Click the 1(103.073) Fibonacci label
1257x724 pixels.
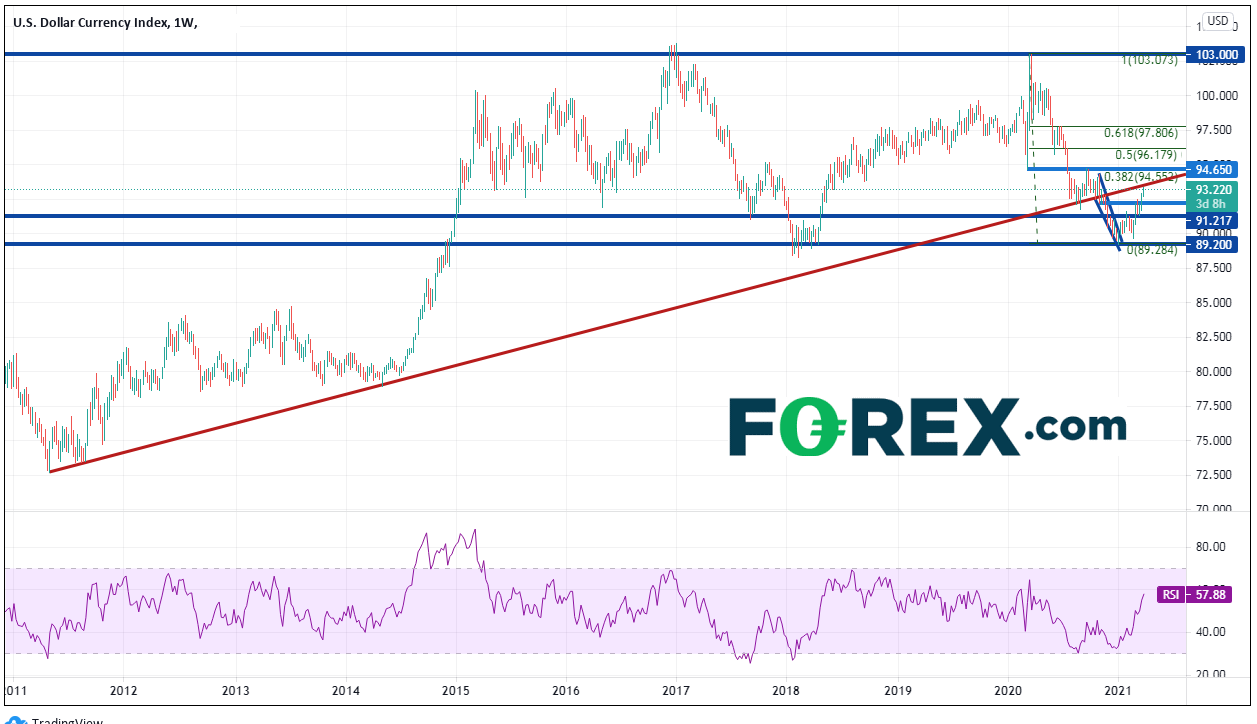pyautogui.click(x=1152, y=60)
